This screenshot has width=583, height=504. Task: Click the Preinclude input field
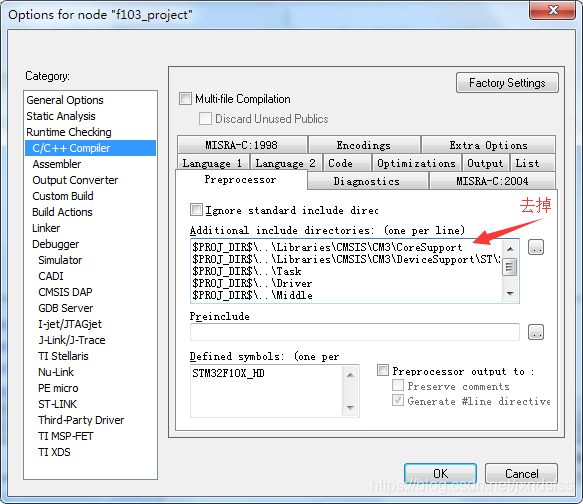tap(355, 332)
